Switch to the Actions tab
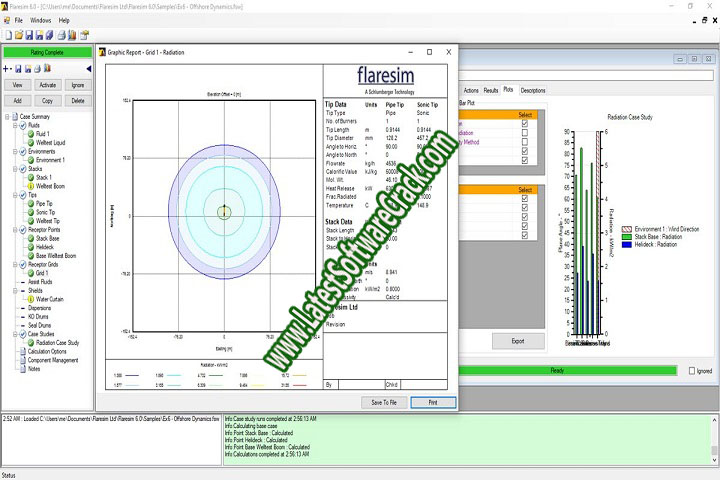This screenshot has width=720, height=480. point(471,90)
